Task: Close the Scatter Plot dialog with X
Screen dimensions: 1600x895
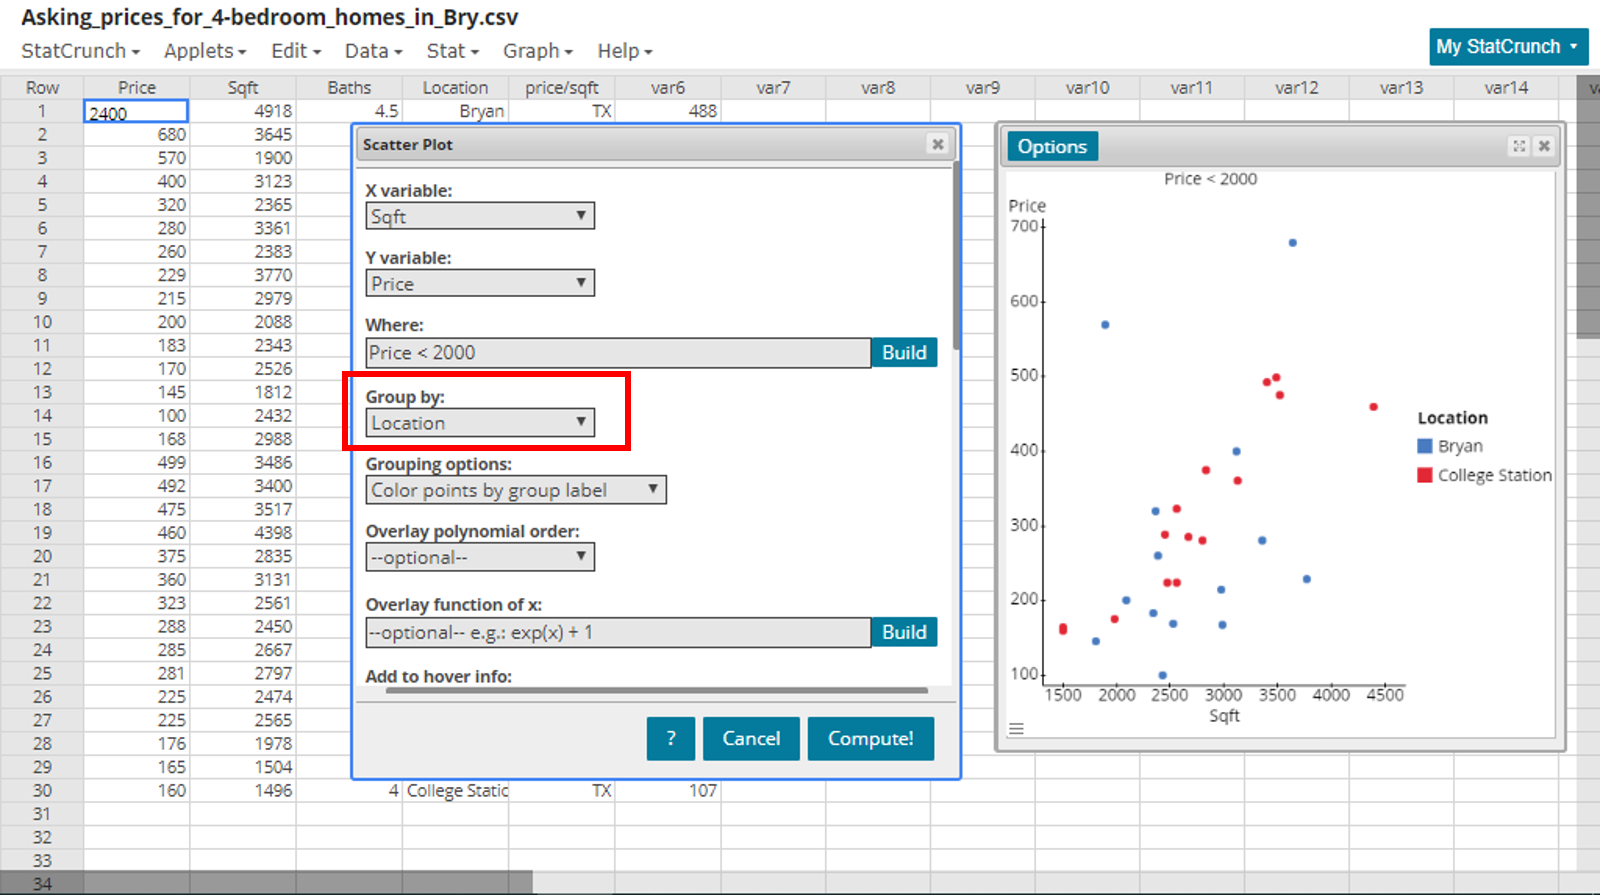Action: pos(937,144)
